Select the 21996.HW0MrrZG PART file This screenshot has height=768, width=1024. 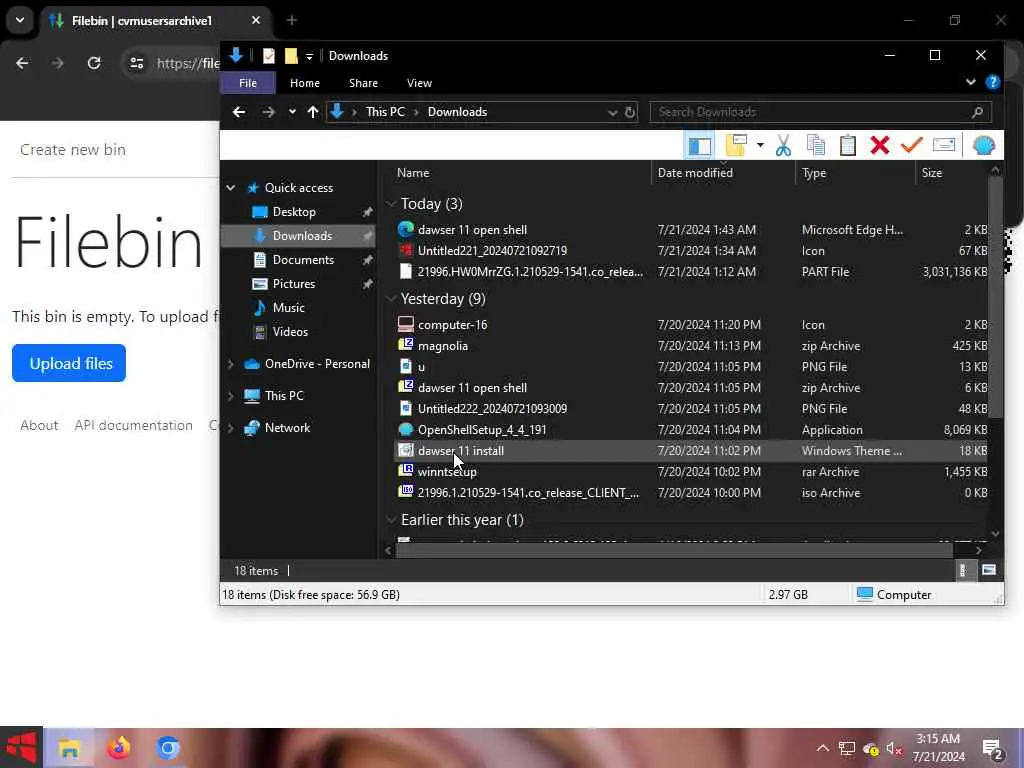coord(530,272)
